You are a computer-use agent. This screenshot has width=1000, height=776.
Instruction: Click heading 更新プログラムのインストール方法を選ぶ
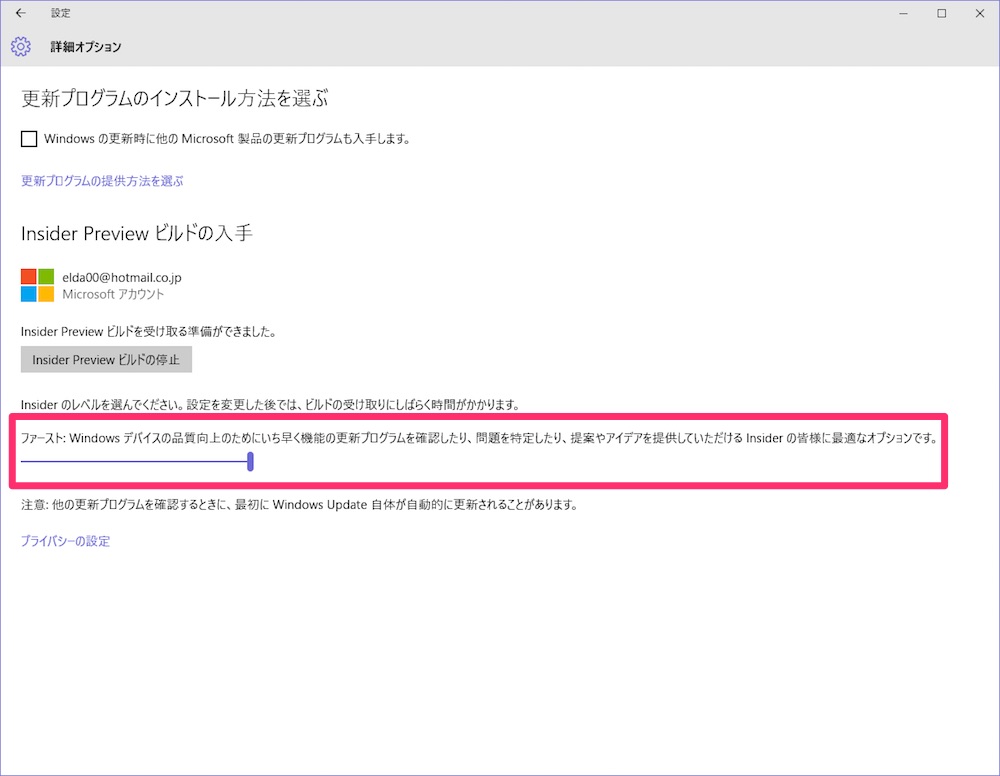(175, 98)
